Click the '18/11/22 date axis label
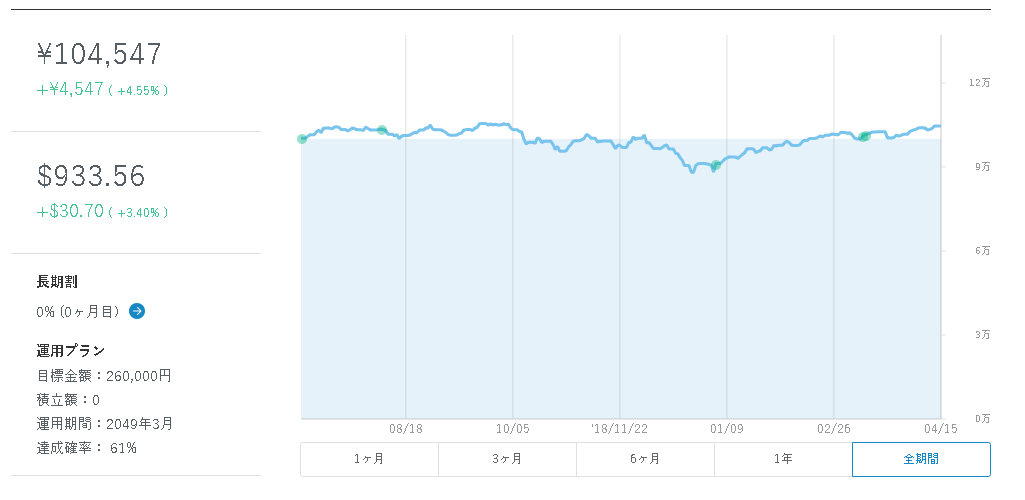This screenshot has height=500, width=1025. (x=619, y=429)
